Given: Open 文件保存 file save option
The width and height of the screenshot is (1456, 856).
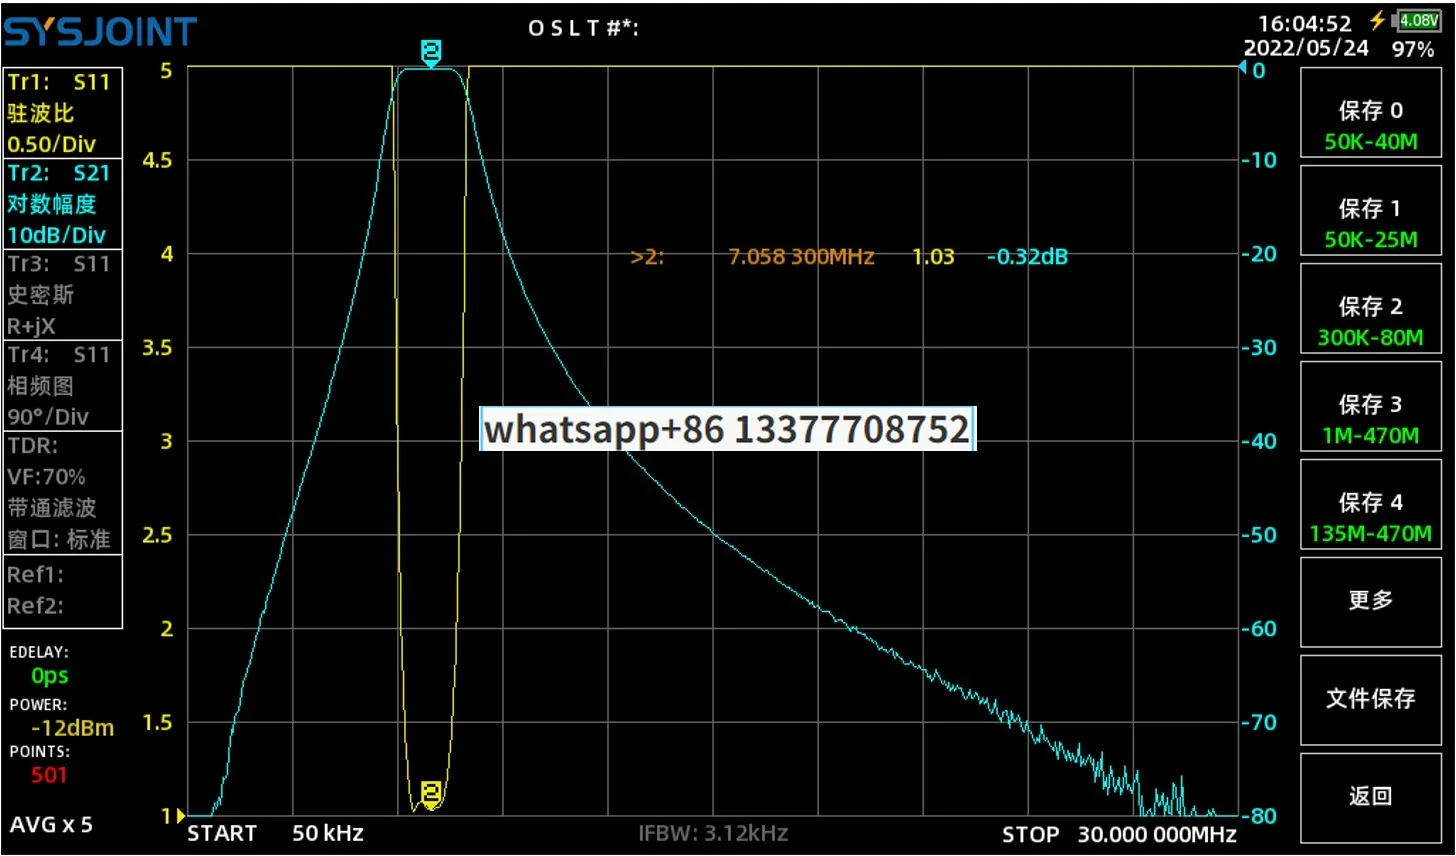Looking at the screenshot, I should point(1370,700).
